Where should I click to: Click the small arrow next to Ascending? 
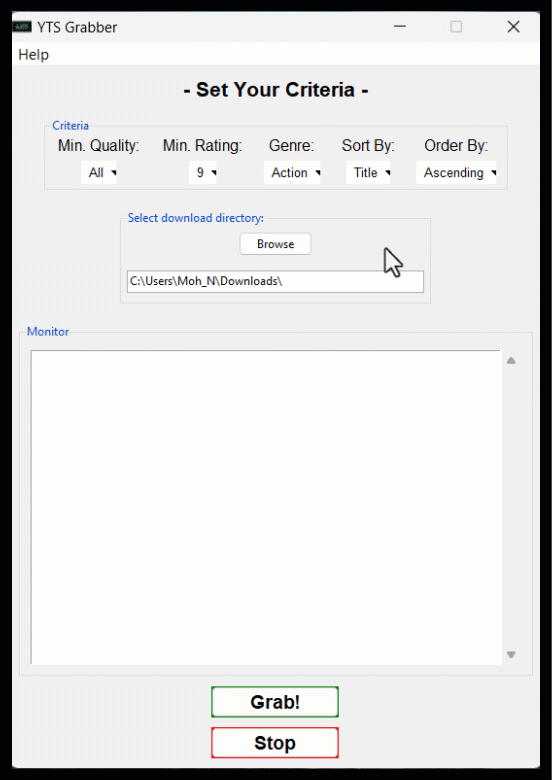click(x=493, y=173)
